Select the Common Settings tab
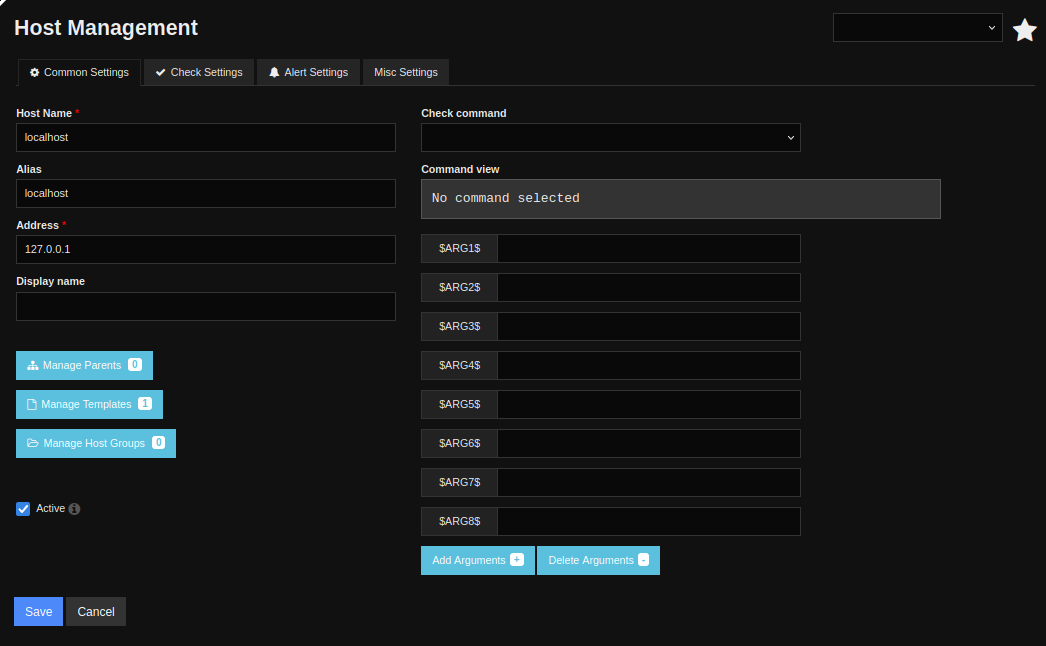 (x=79, y=73)
